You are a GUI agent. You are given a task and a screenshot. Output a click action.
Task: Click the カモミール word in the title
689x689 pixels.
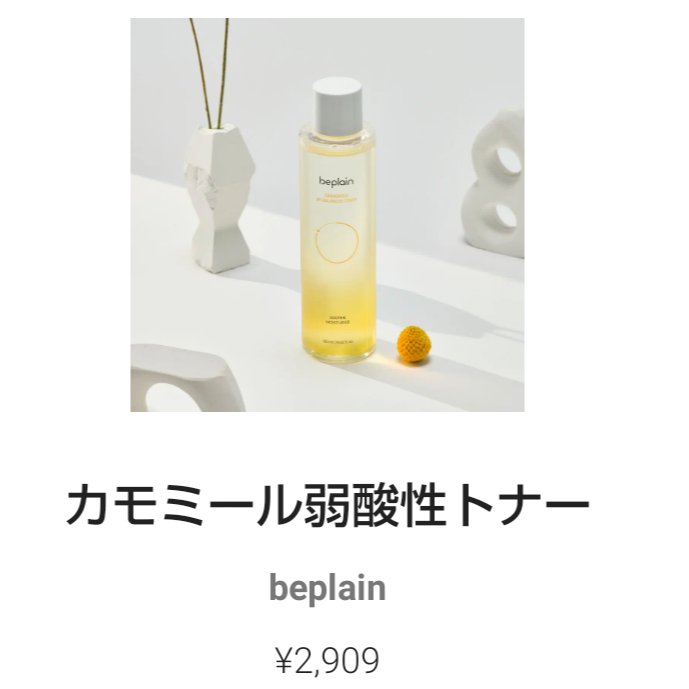182,507
